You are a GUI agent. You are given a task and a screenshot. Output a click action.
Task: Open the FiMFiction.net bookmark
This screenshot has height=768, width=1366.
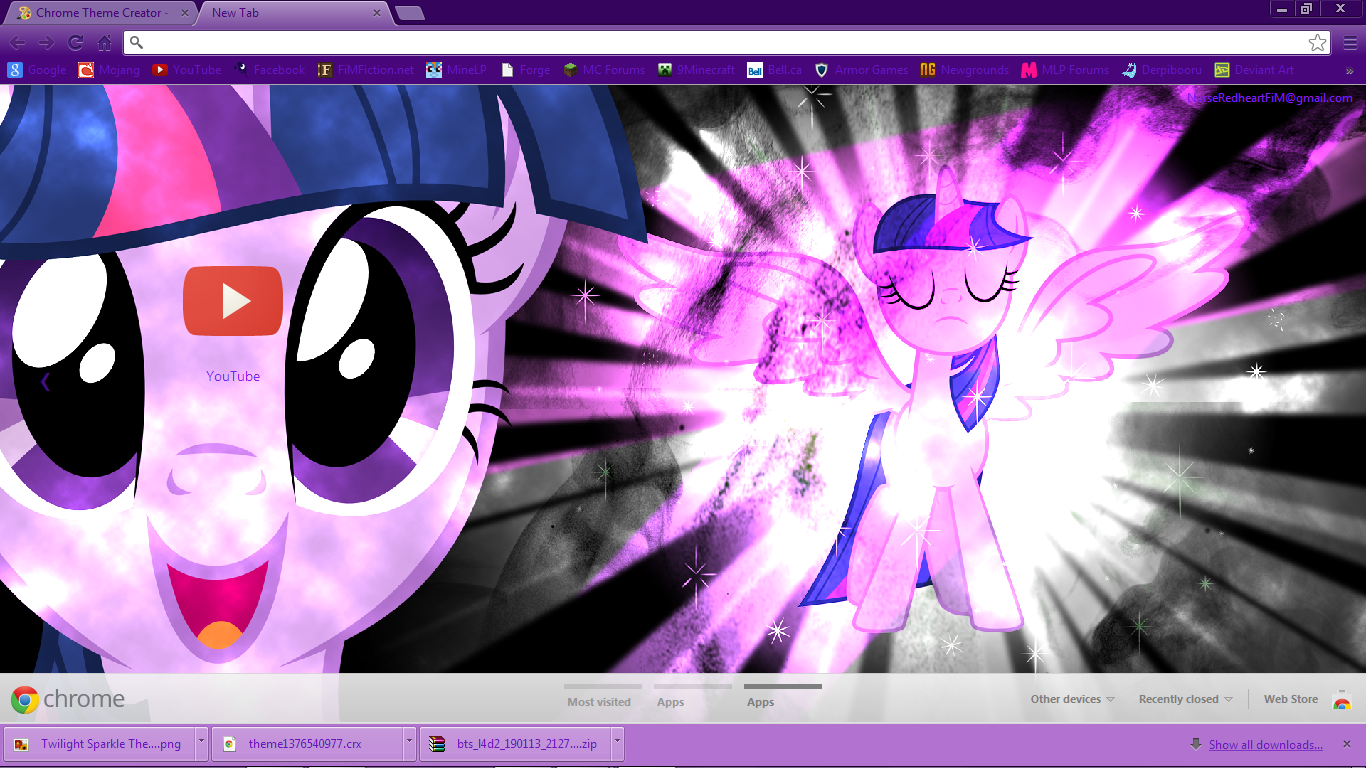[x=365, y=70]
